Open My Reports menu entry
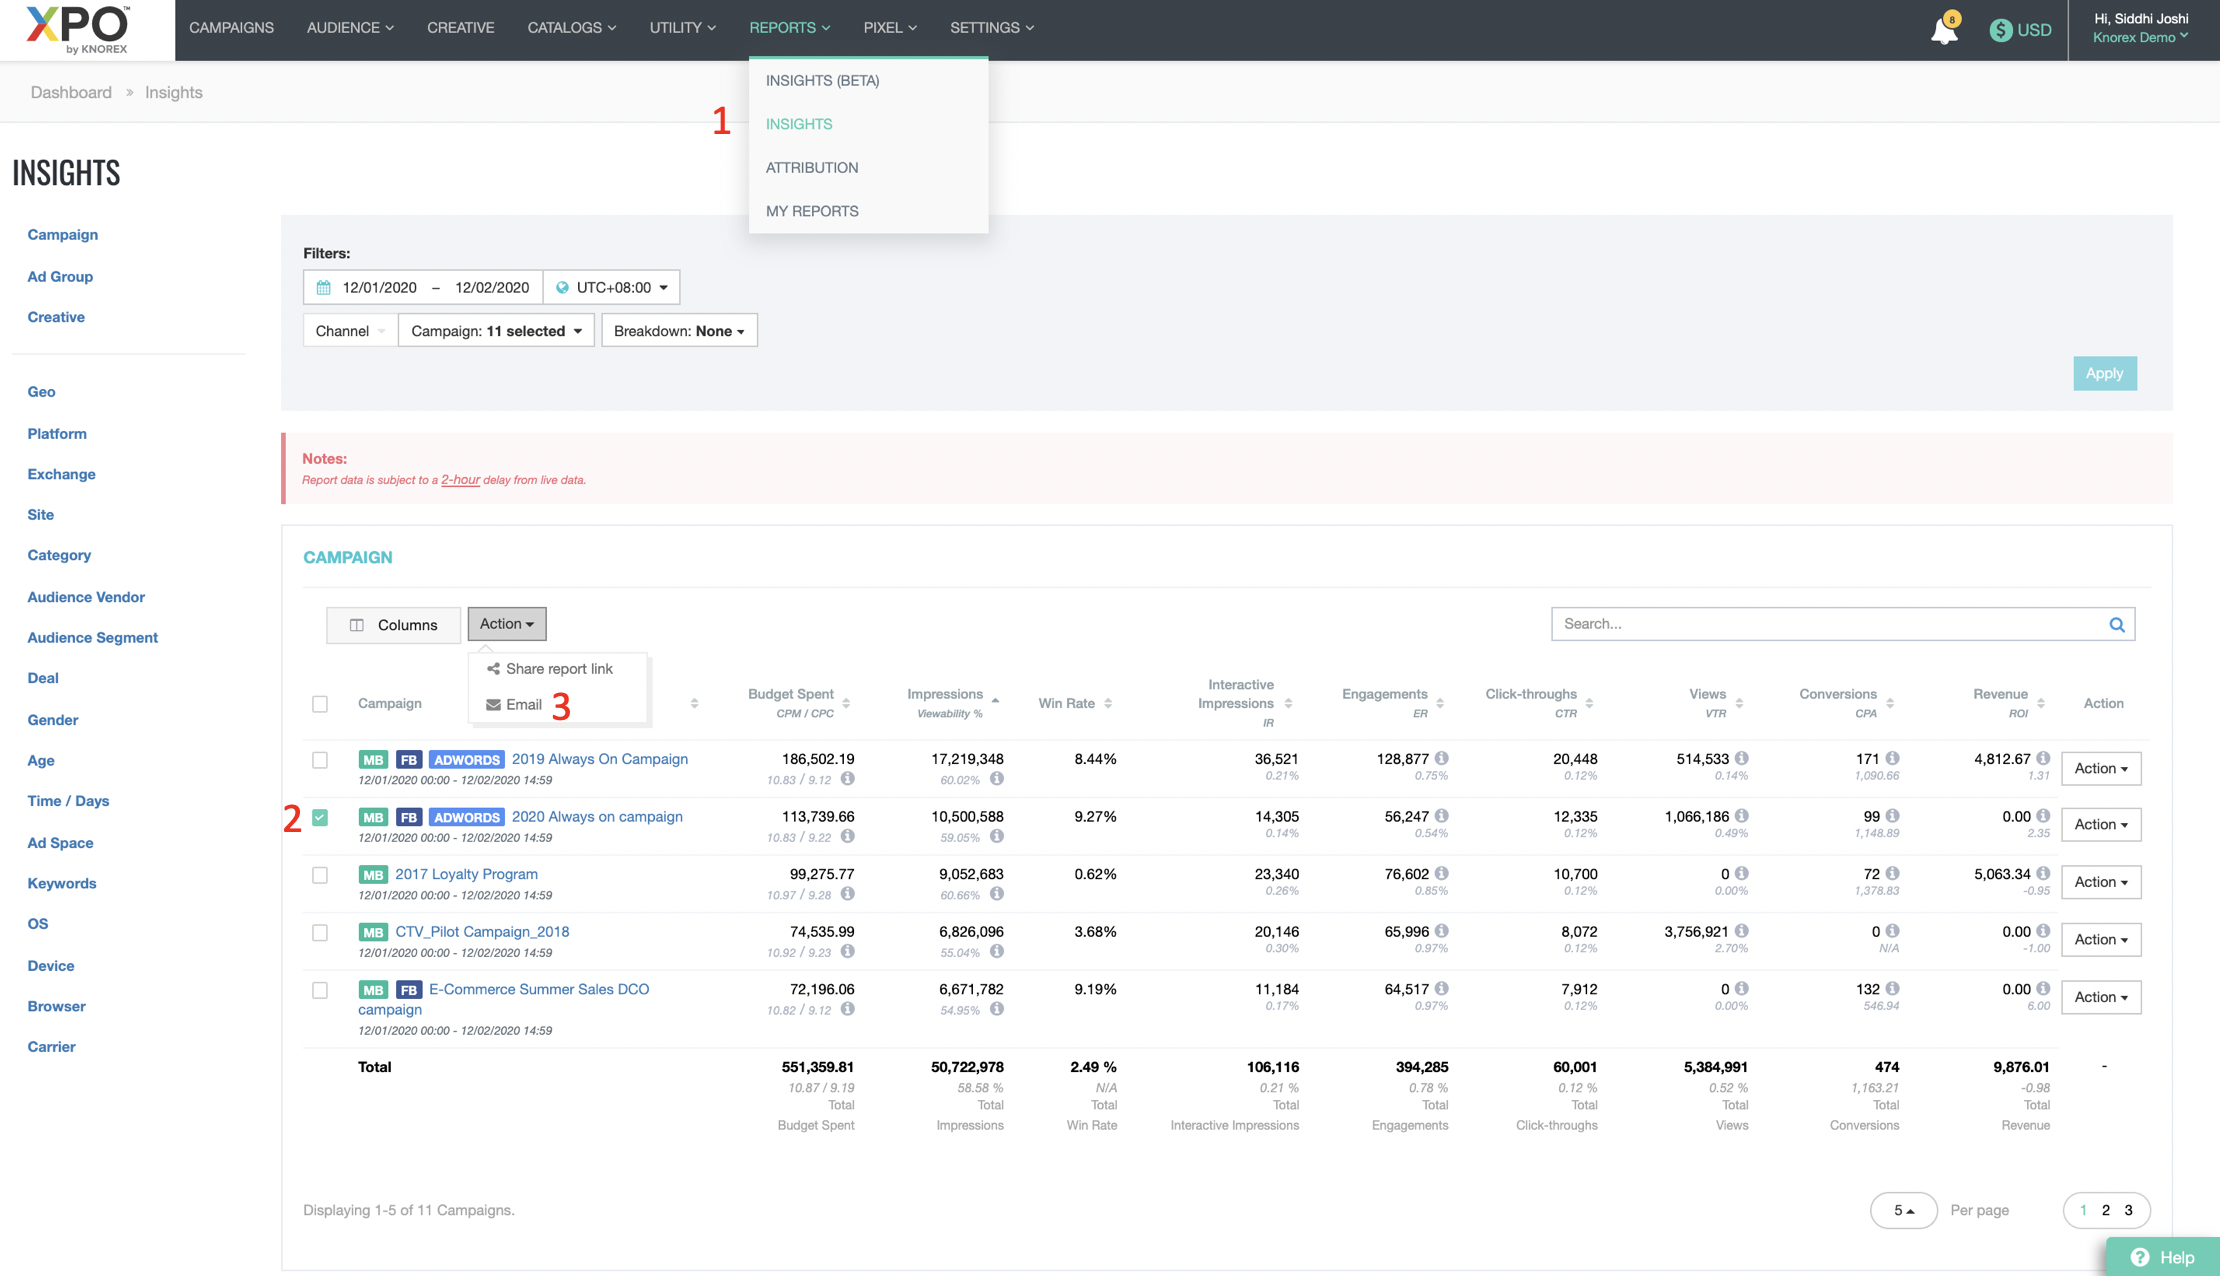This screenshot has height=1276, width=2222. point(811,211)
